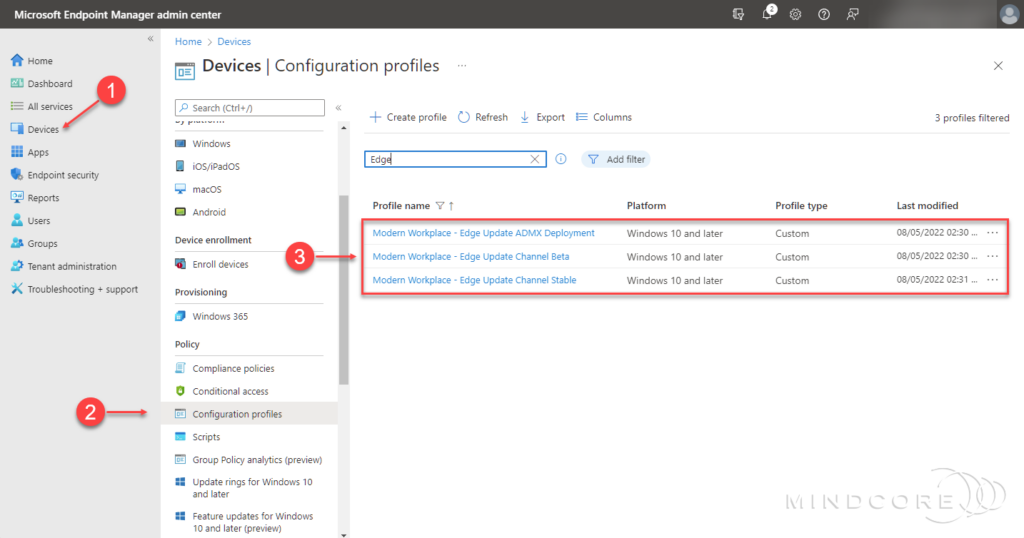Select Endpoint security in left navigation
The image size is (1024, 538).
click(x=63, y=175)
